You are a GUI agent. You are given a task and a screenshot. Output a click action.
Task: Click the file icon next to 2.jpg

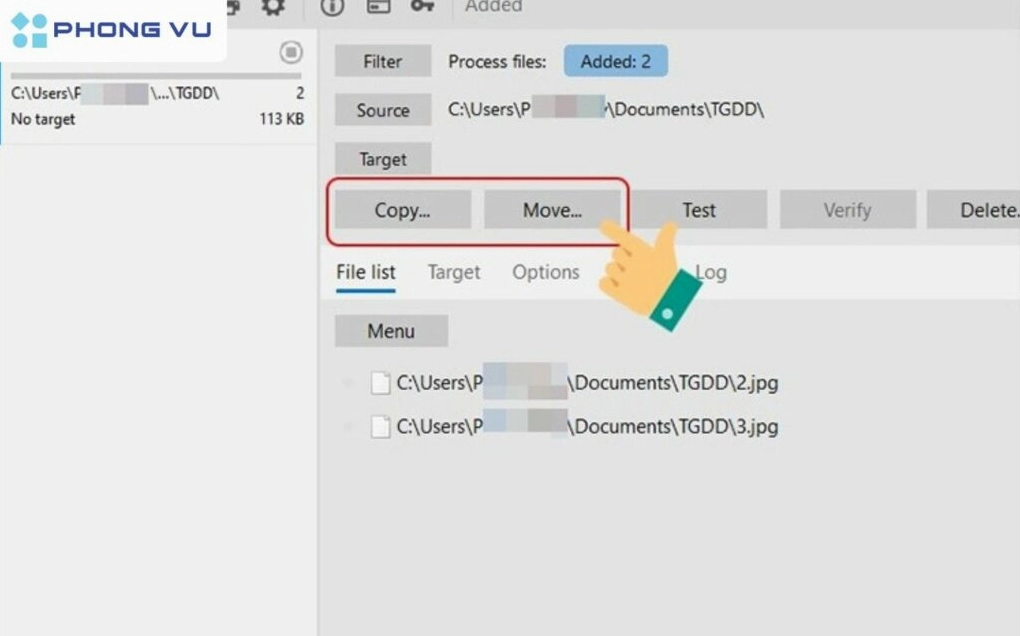(x=380, y=383)
